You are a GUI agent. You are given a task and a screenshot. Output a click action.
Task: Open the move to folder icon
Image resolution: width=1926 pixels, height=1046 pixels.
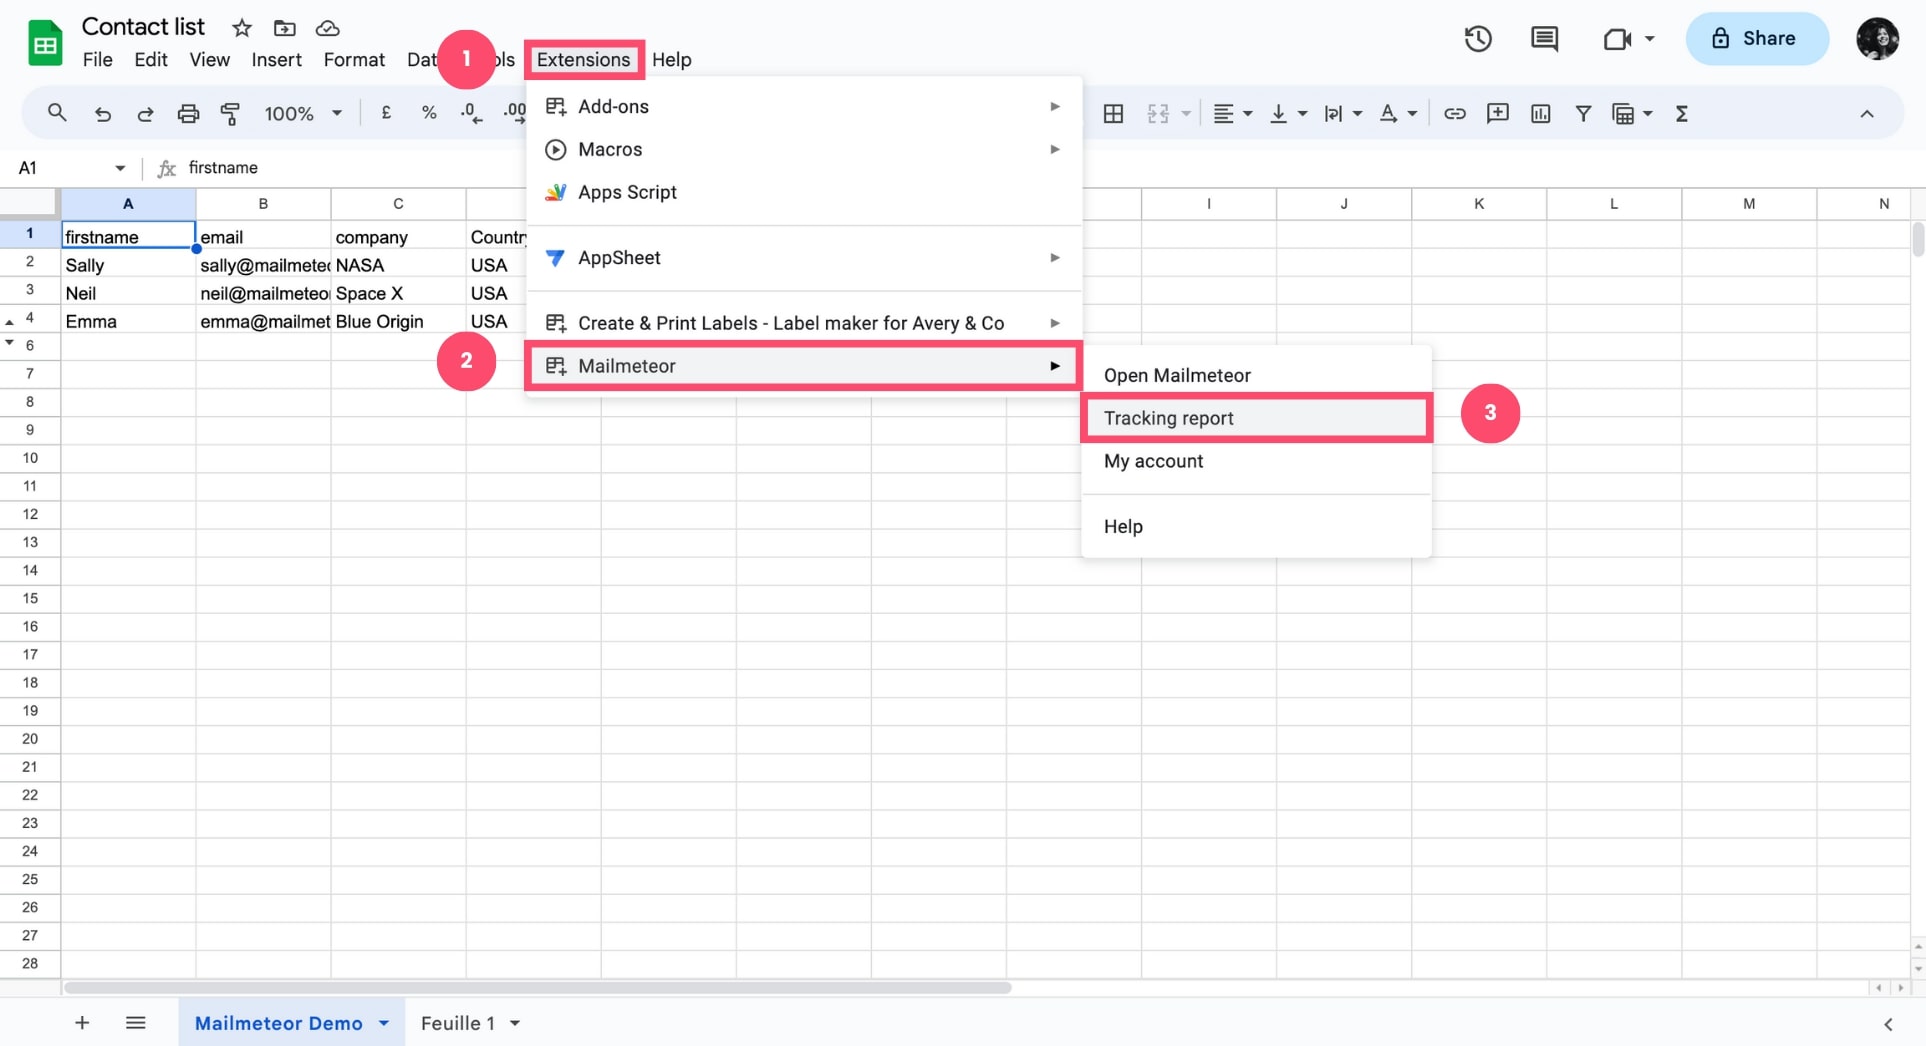click(x=285, y=28)
